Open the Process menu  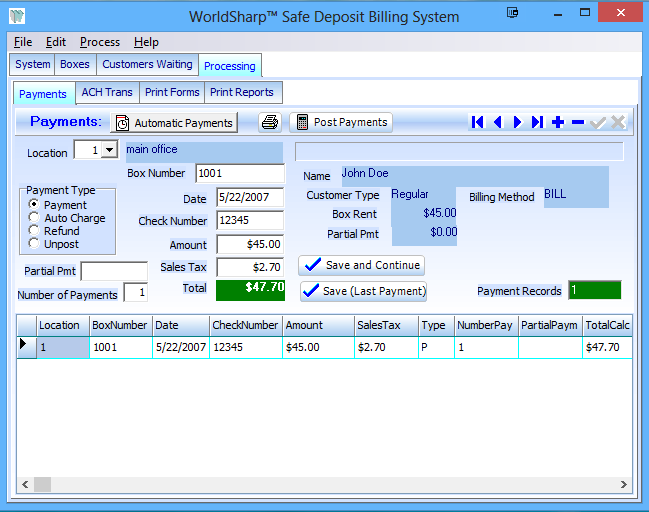(100, 42)
